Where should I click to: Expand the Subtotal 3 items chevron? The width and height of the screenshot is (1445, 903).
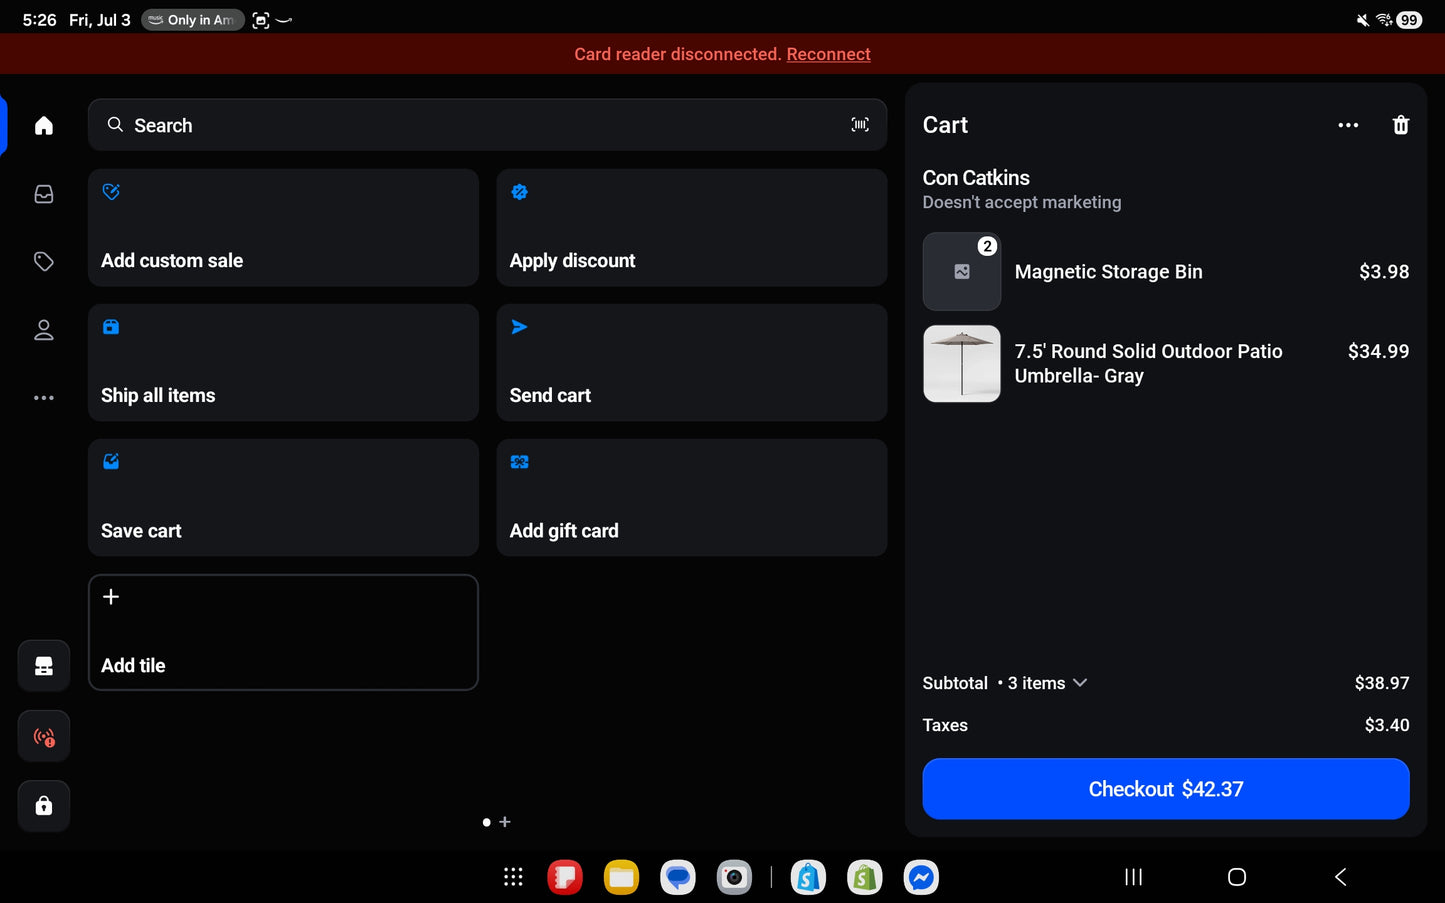click(1080, 683)
